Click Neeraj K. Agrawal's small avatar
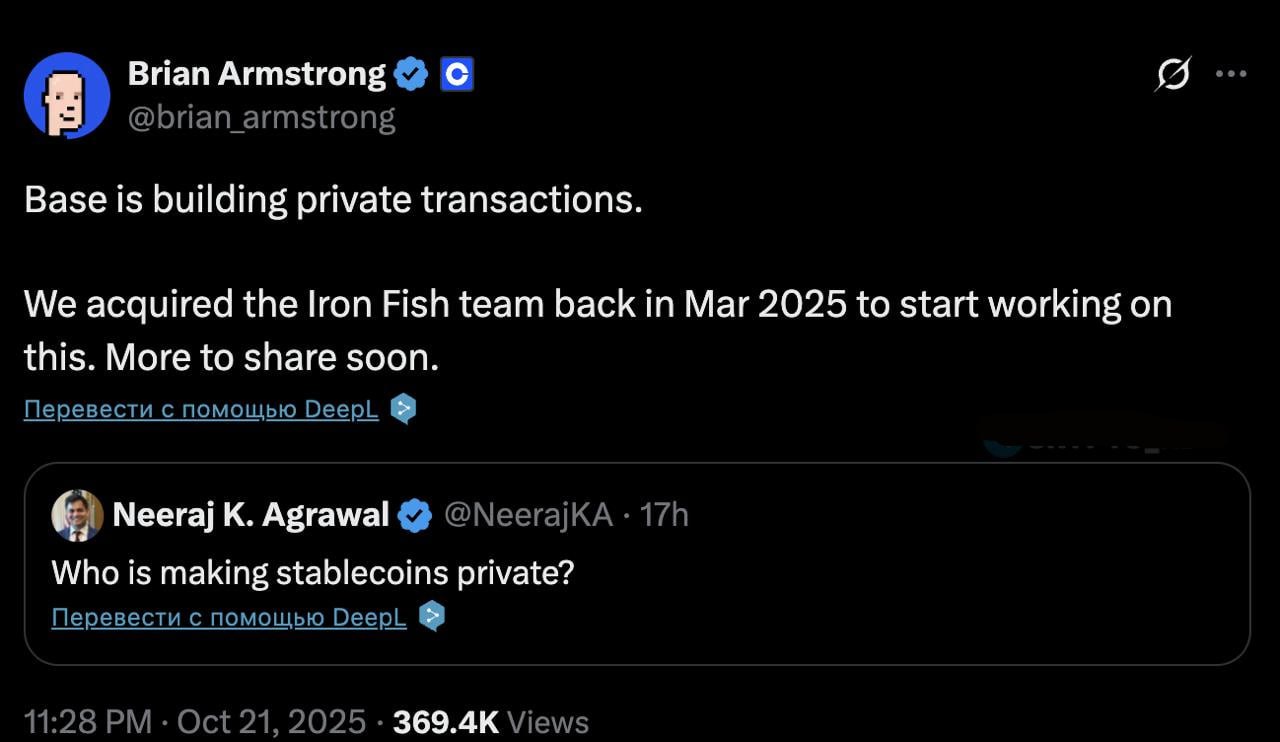Image resolution: width=1280 pixels, height=742 pixels. click(x=77, y=515)
